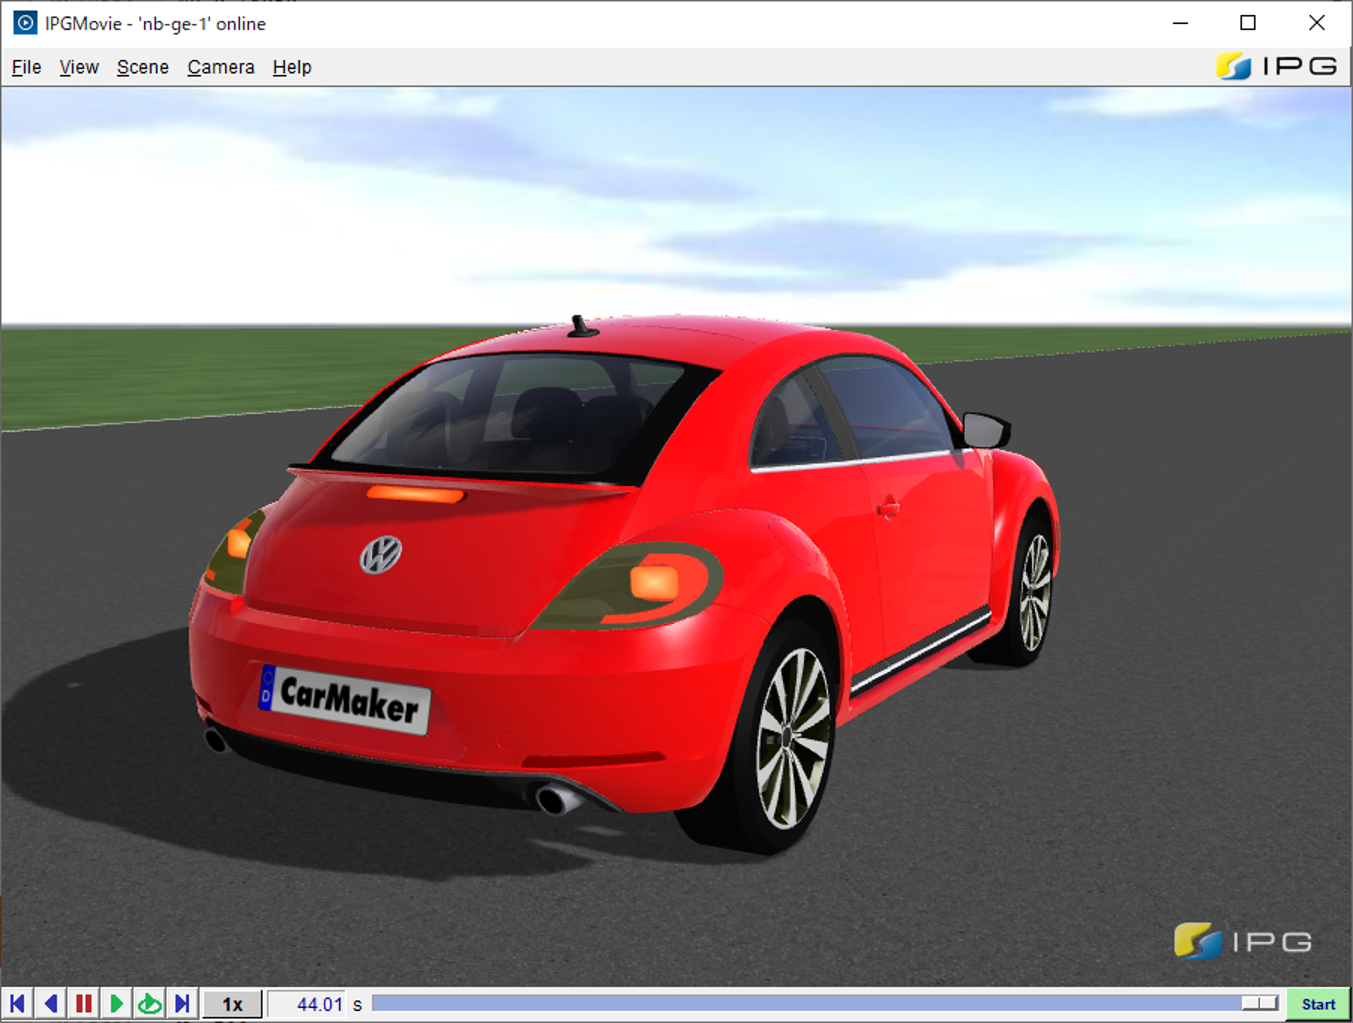Open the File menu
Viewport: 1353px width, 1023px height.
tap(26, 67)
